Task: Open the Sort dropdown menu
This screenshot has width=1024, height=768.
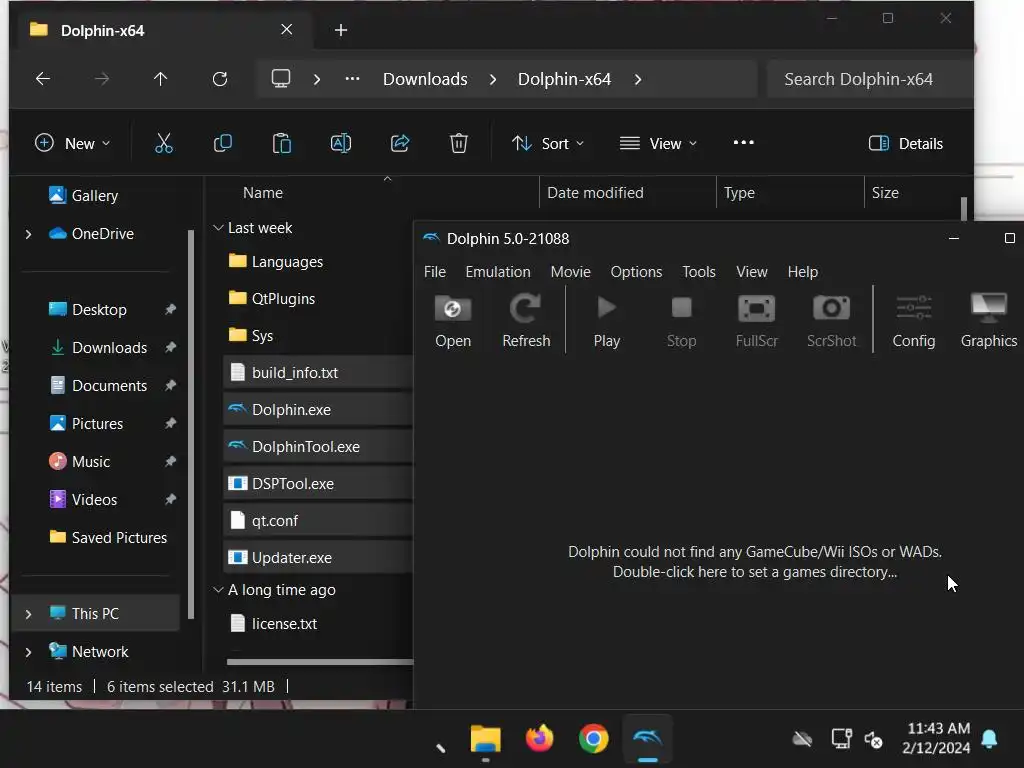Action: coord(547,143)
